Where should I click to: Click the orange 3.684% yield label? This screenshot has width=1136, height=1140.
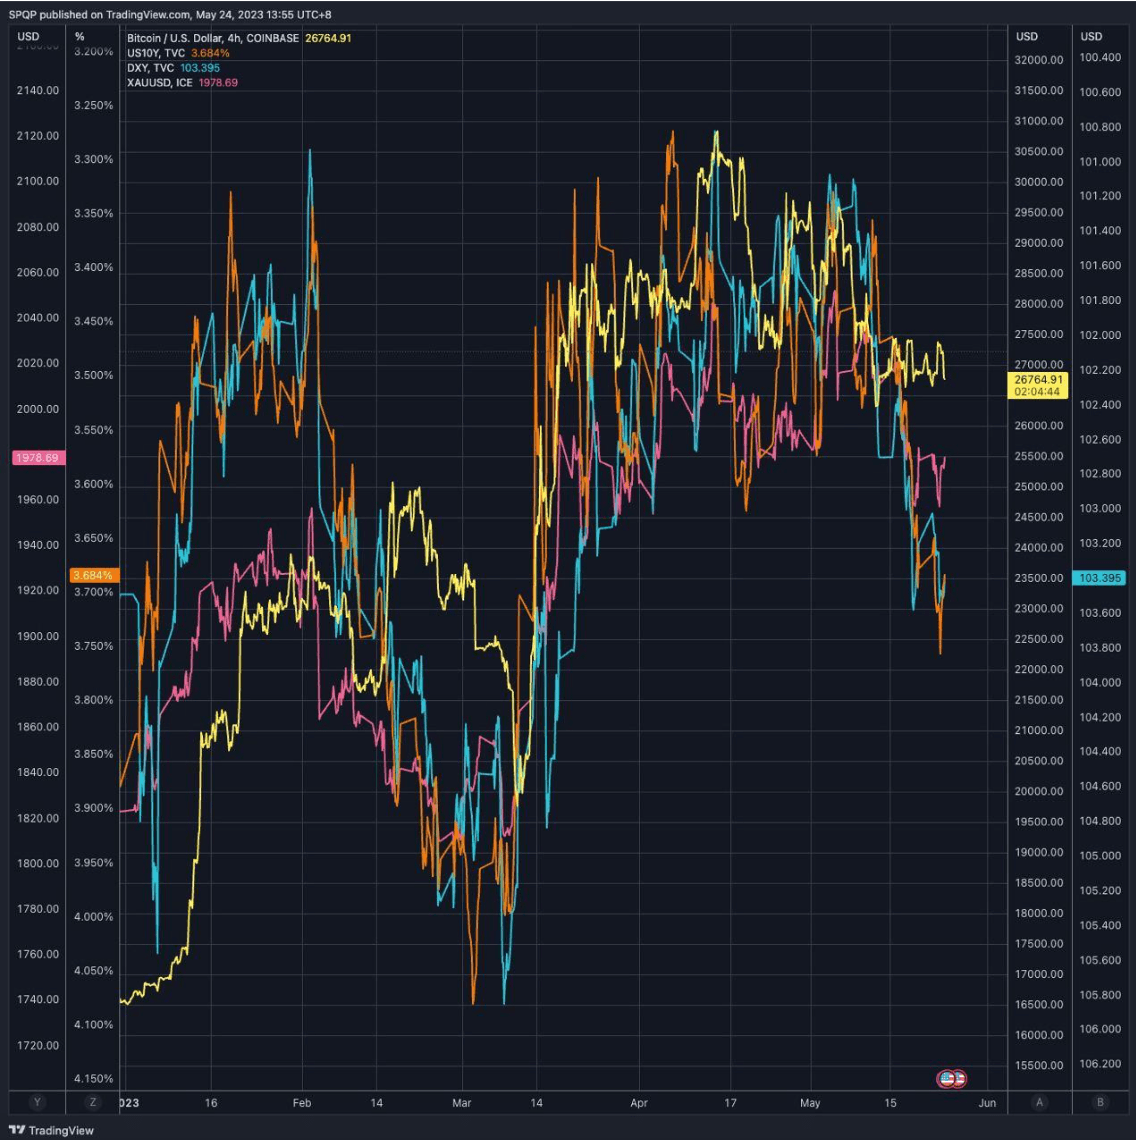click(94, 575)
